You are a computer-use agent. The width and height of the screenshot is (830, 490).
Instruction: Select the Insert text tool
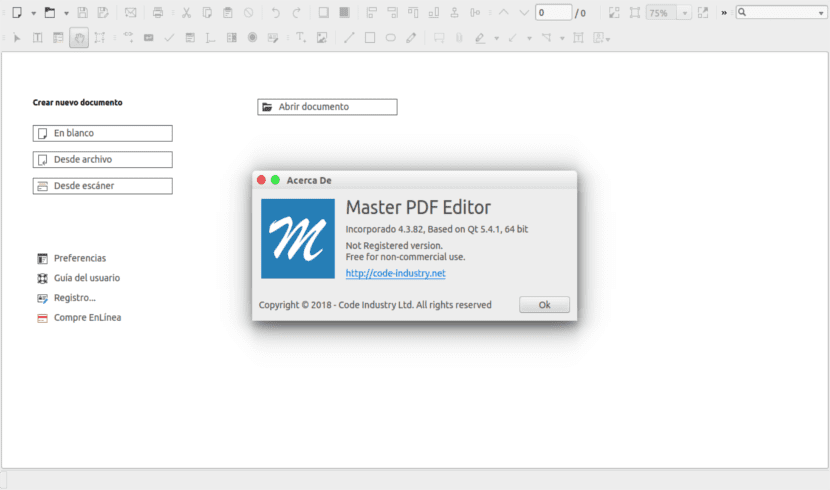pyautogui.click(x=301, y=38)
